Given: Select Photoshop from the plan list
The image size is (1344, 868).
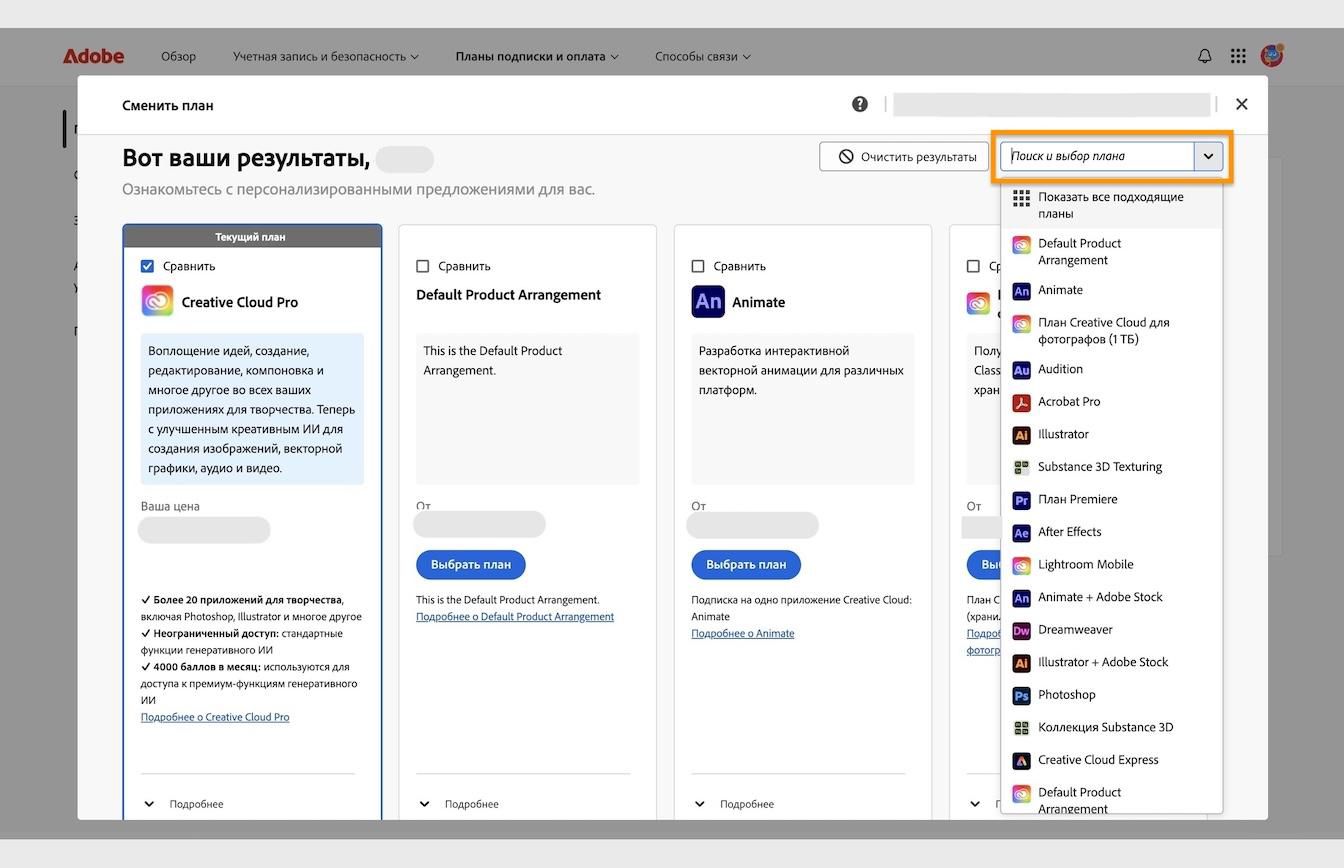Looking at the screenshot, I should point(1066,694).
